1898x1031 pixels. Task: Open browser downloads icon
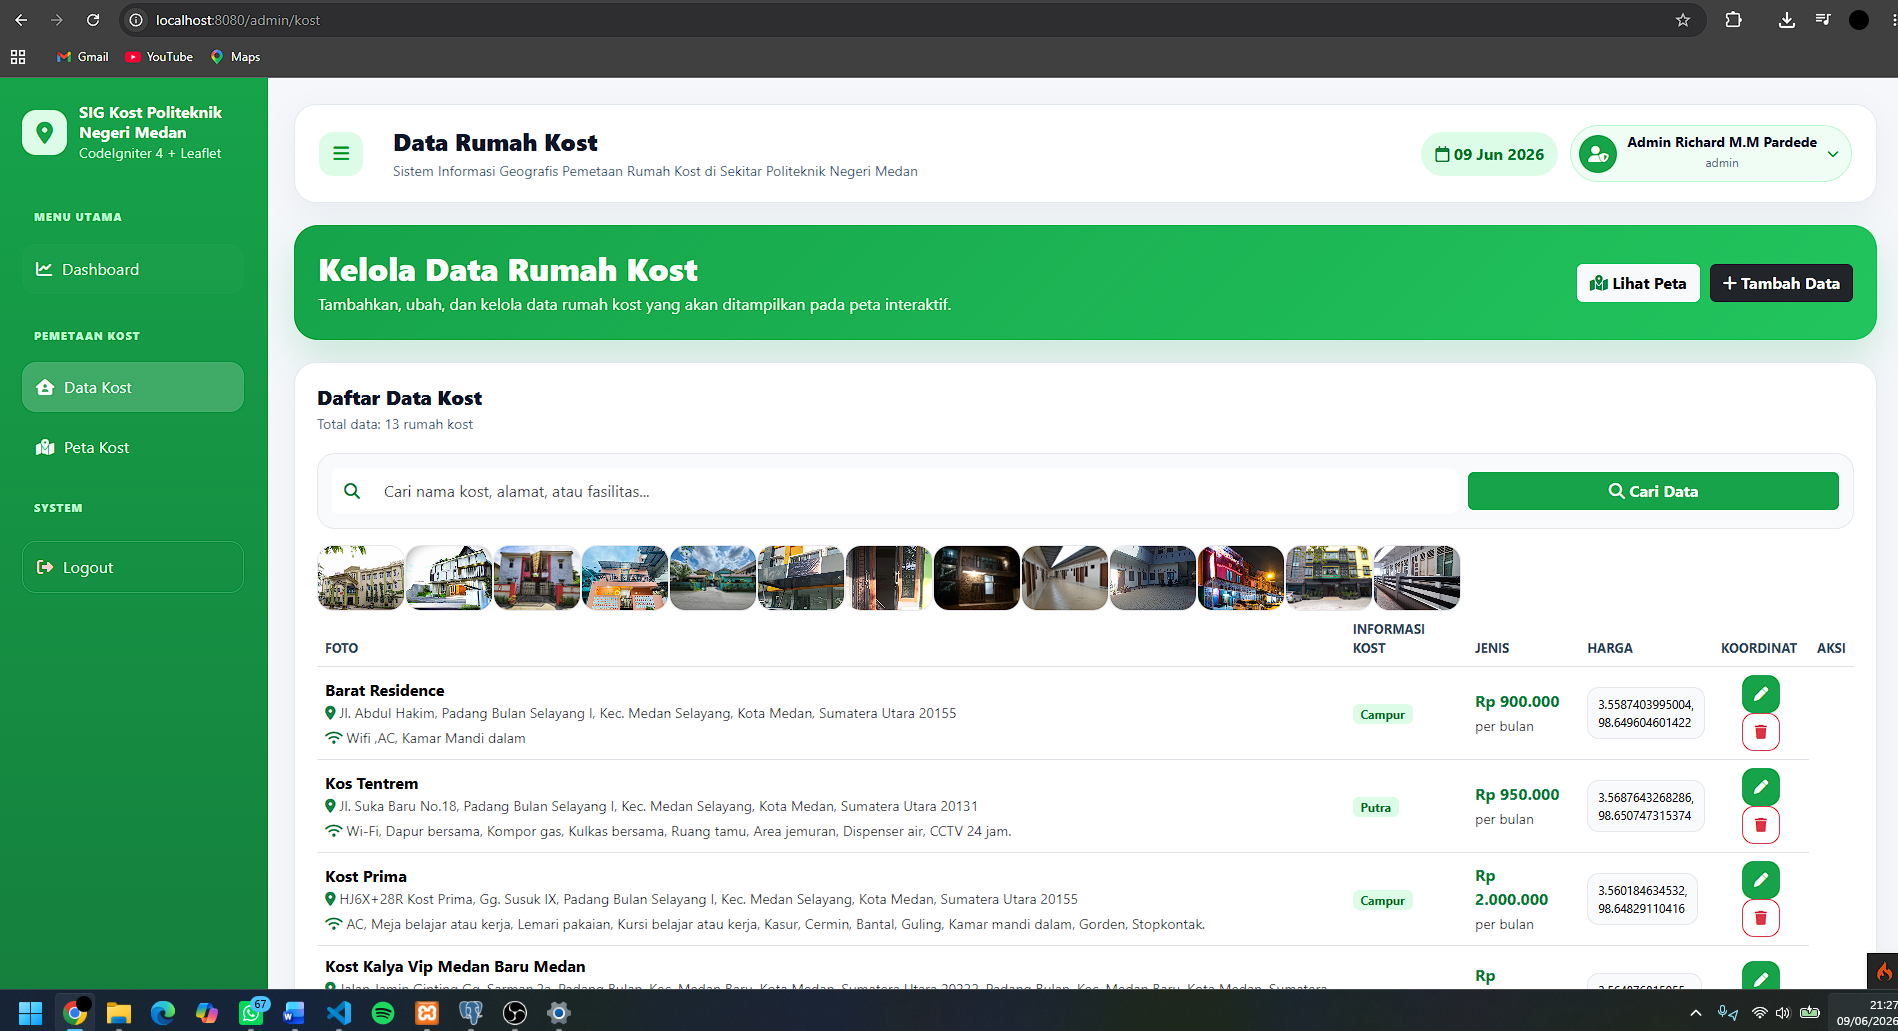tap(1787, 20)
